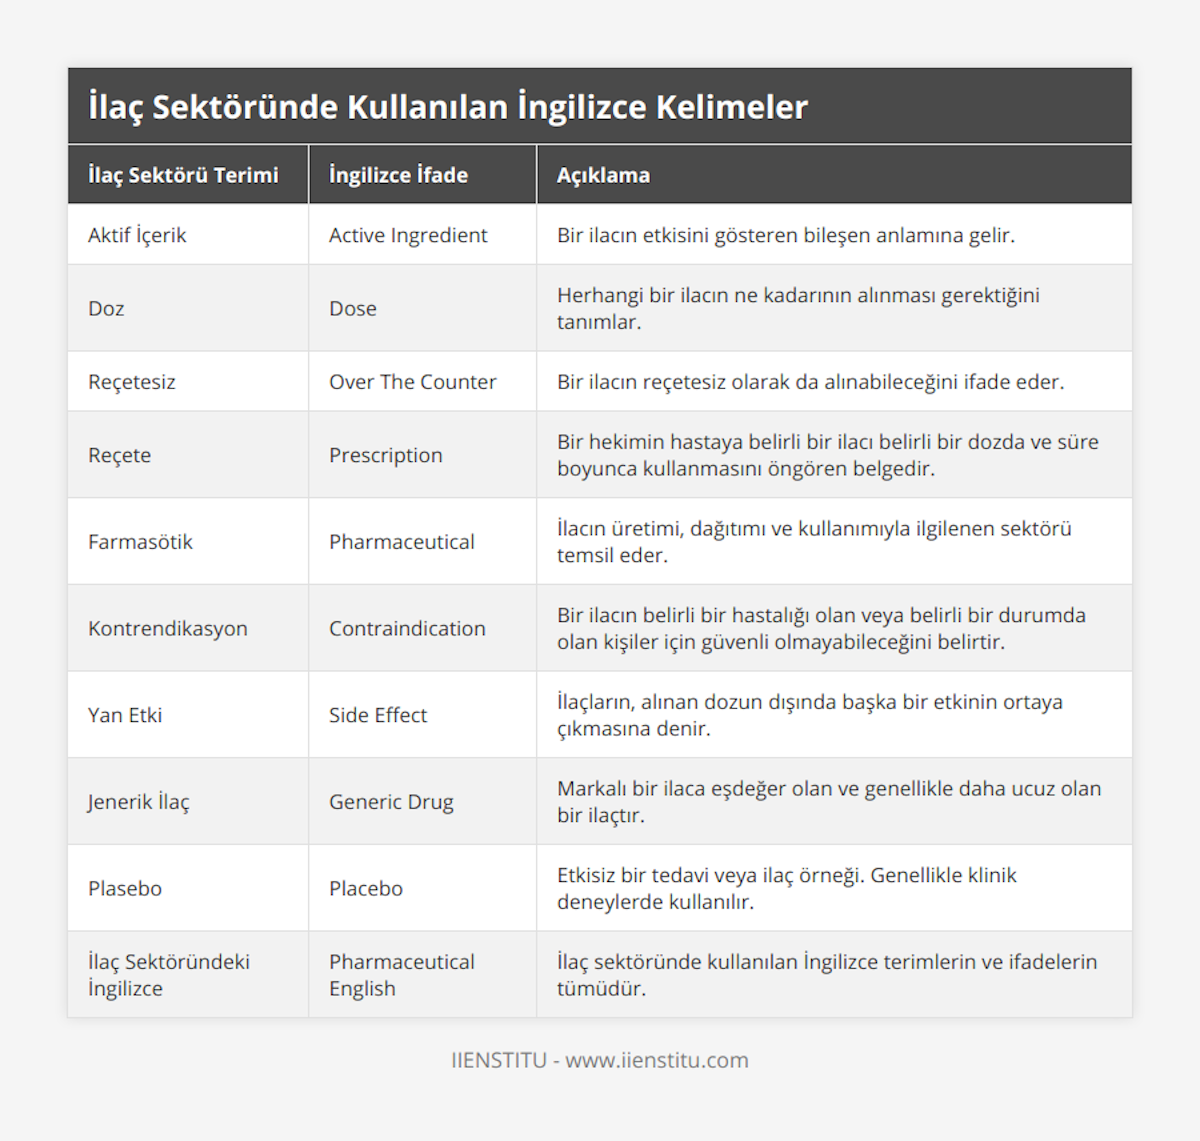Click the Dose English expression cell
The width and height of the screenshot is (1200, 1141).
point(353,308)
